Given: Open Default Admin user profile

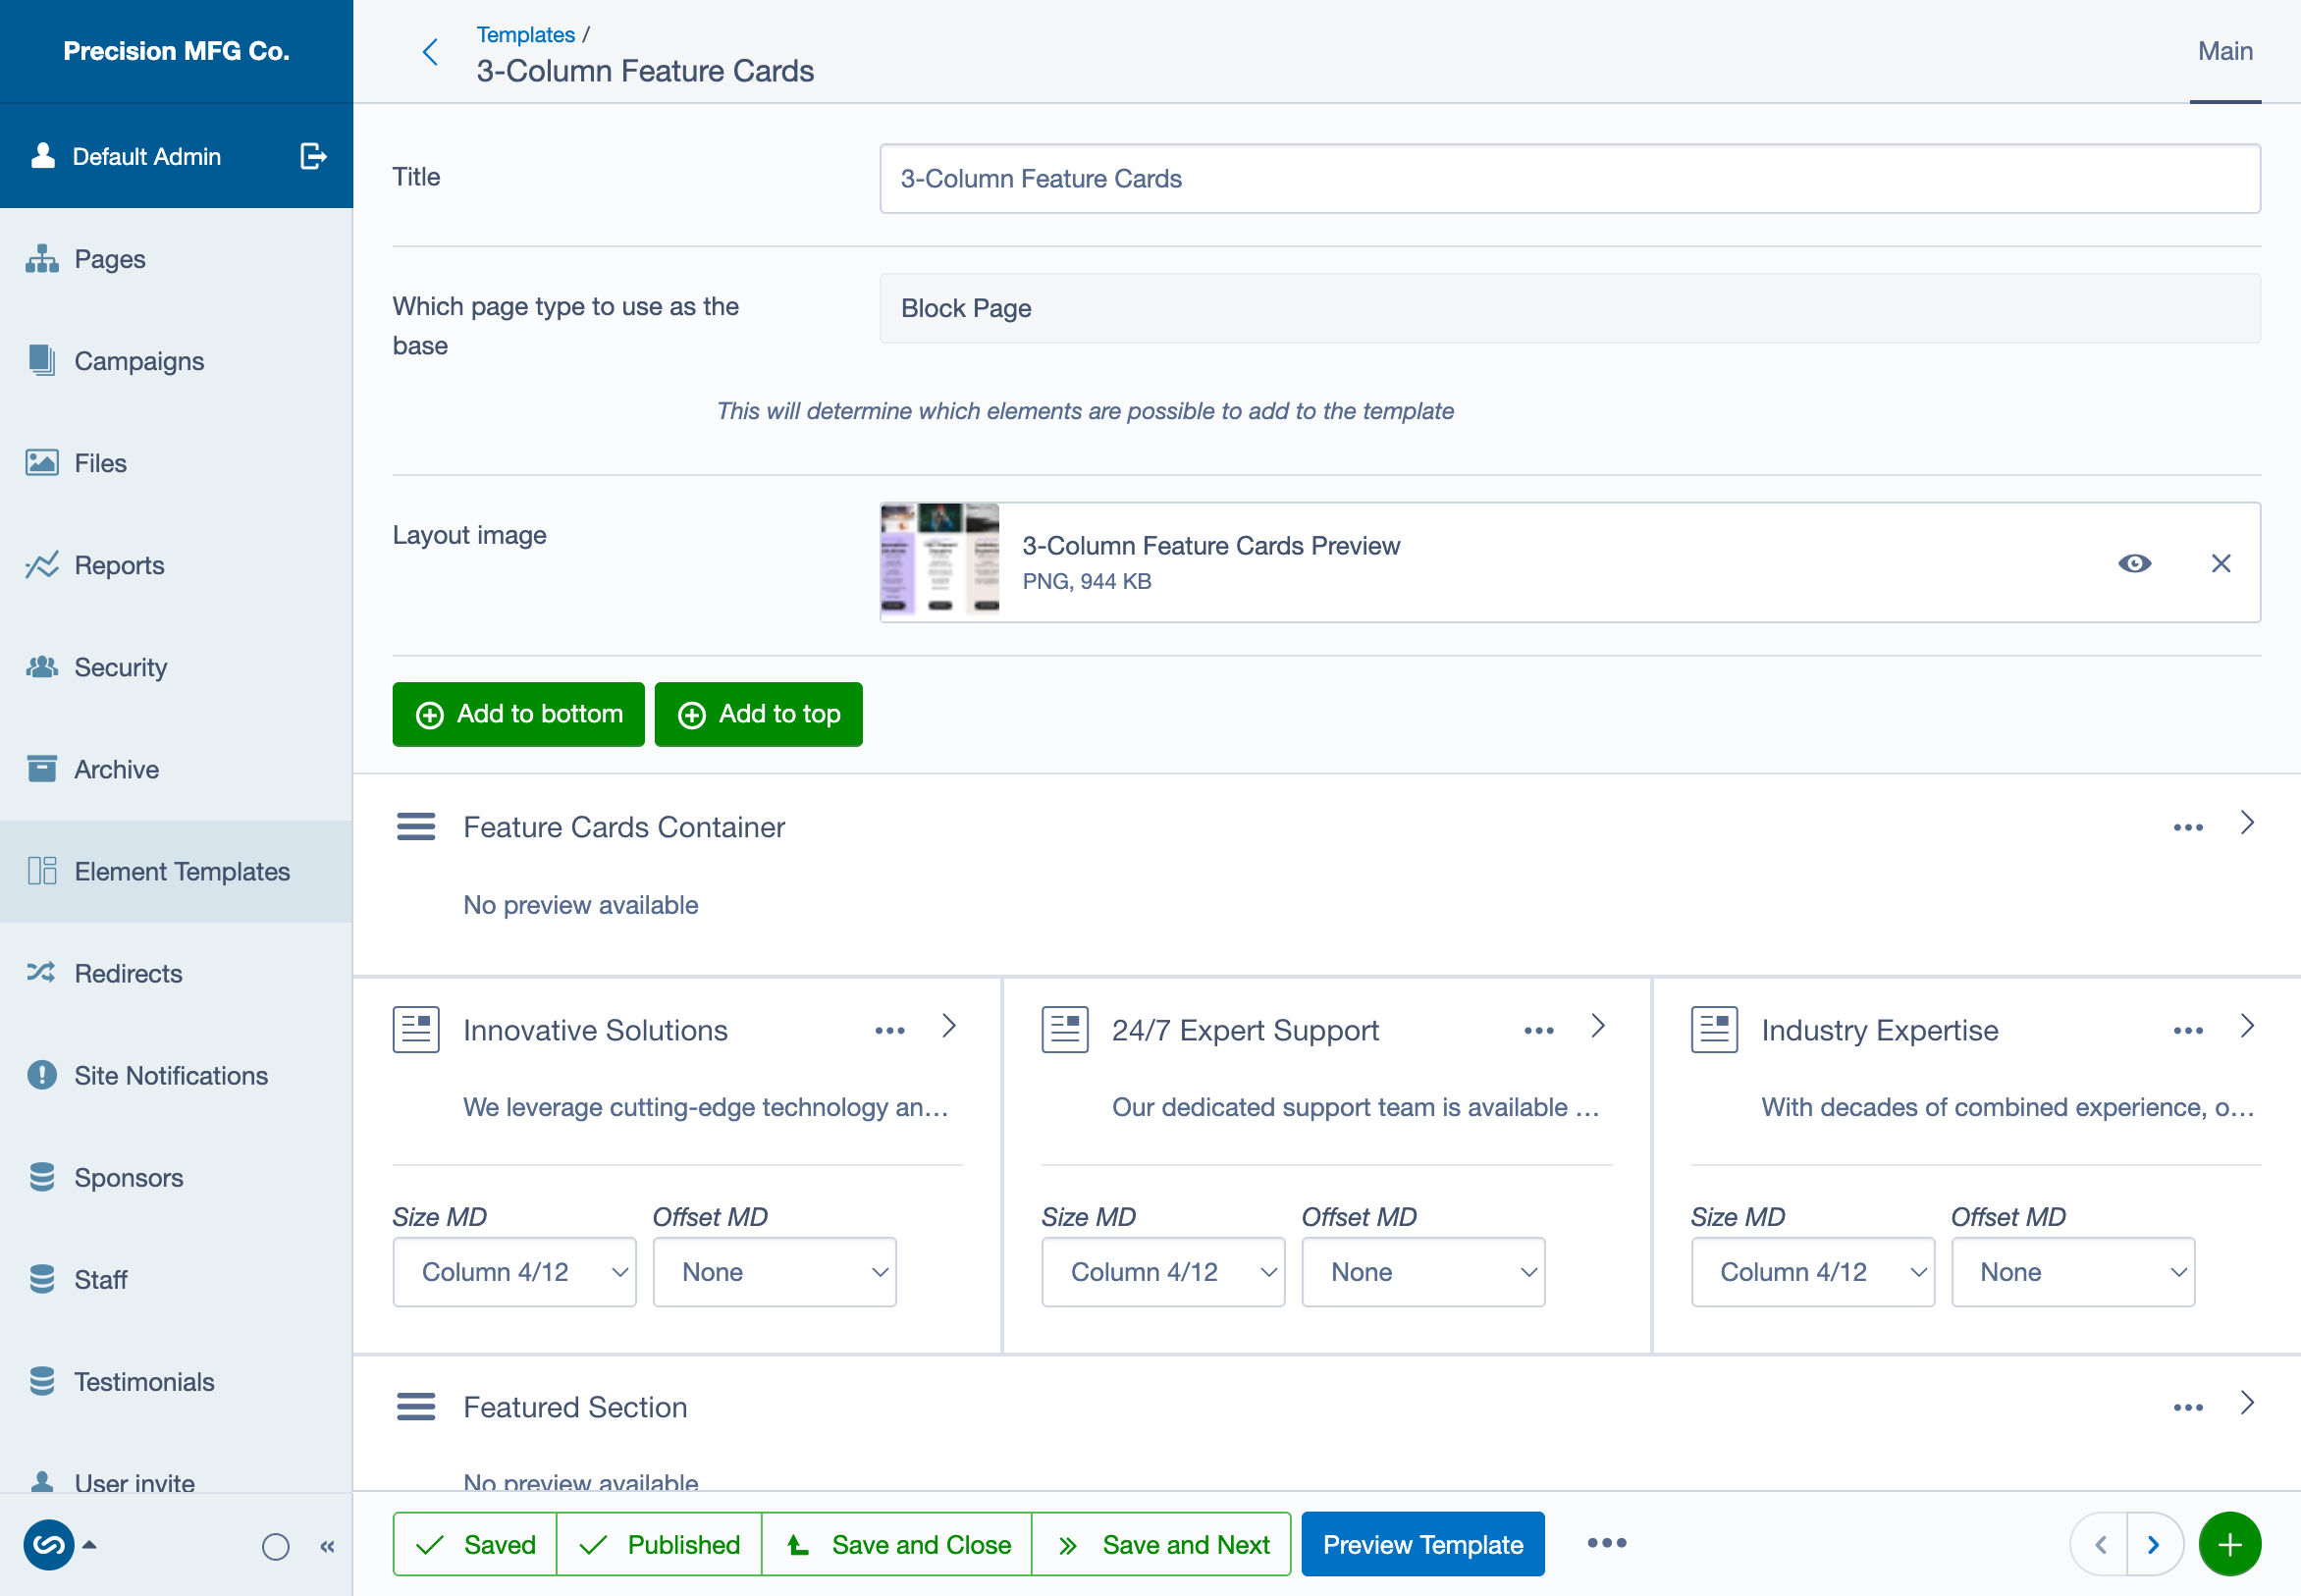Looking at the screenshot, I should pos(127,156).
